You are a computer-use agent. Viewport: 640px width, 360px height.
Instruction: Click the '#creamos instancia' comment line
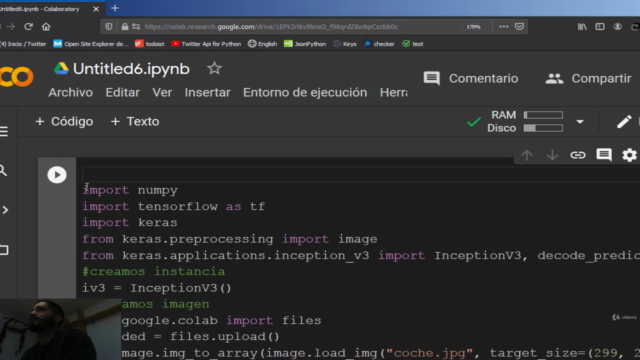(153, 271)
